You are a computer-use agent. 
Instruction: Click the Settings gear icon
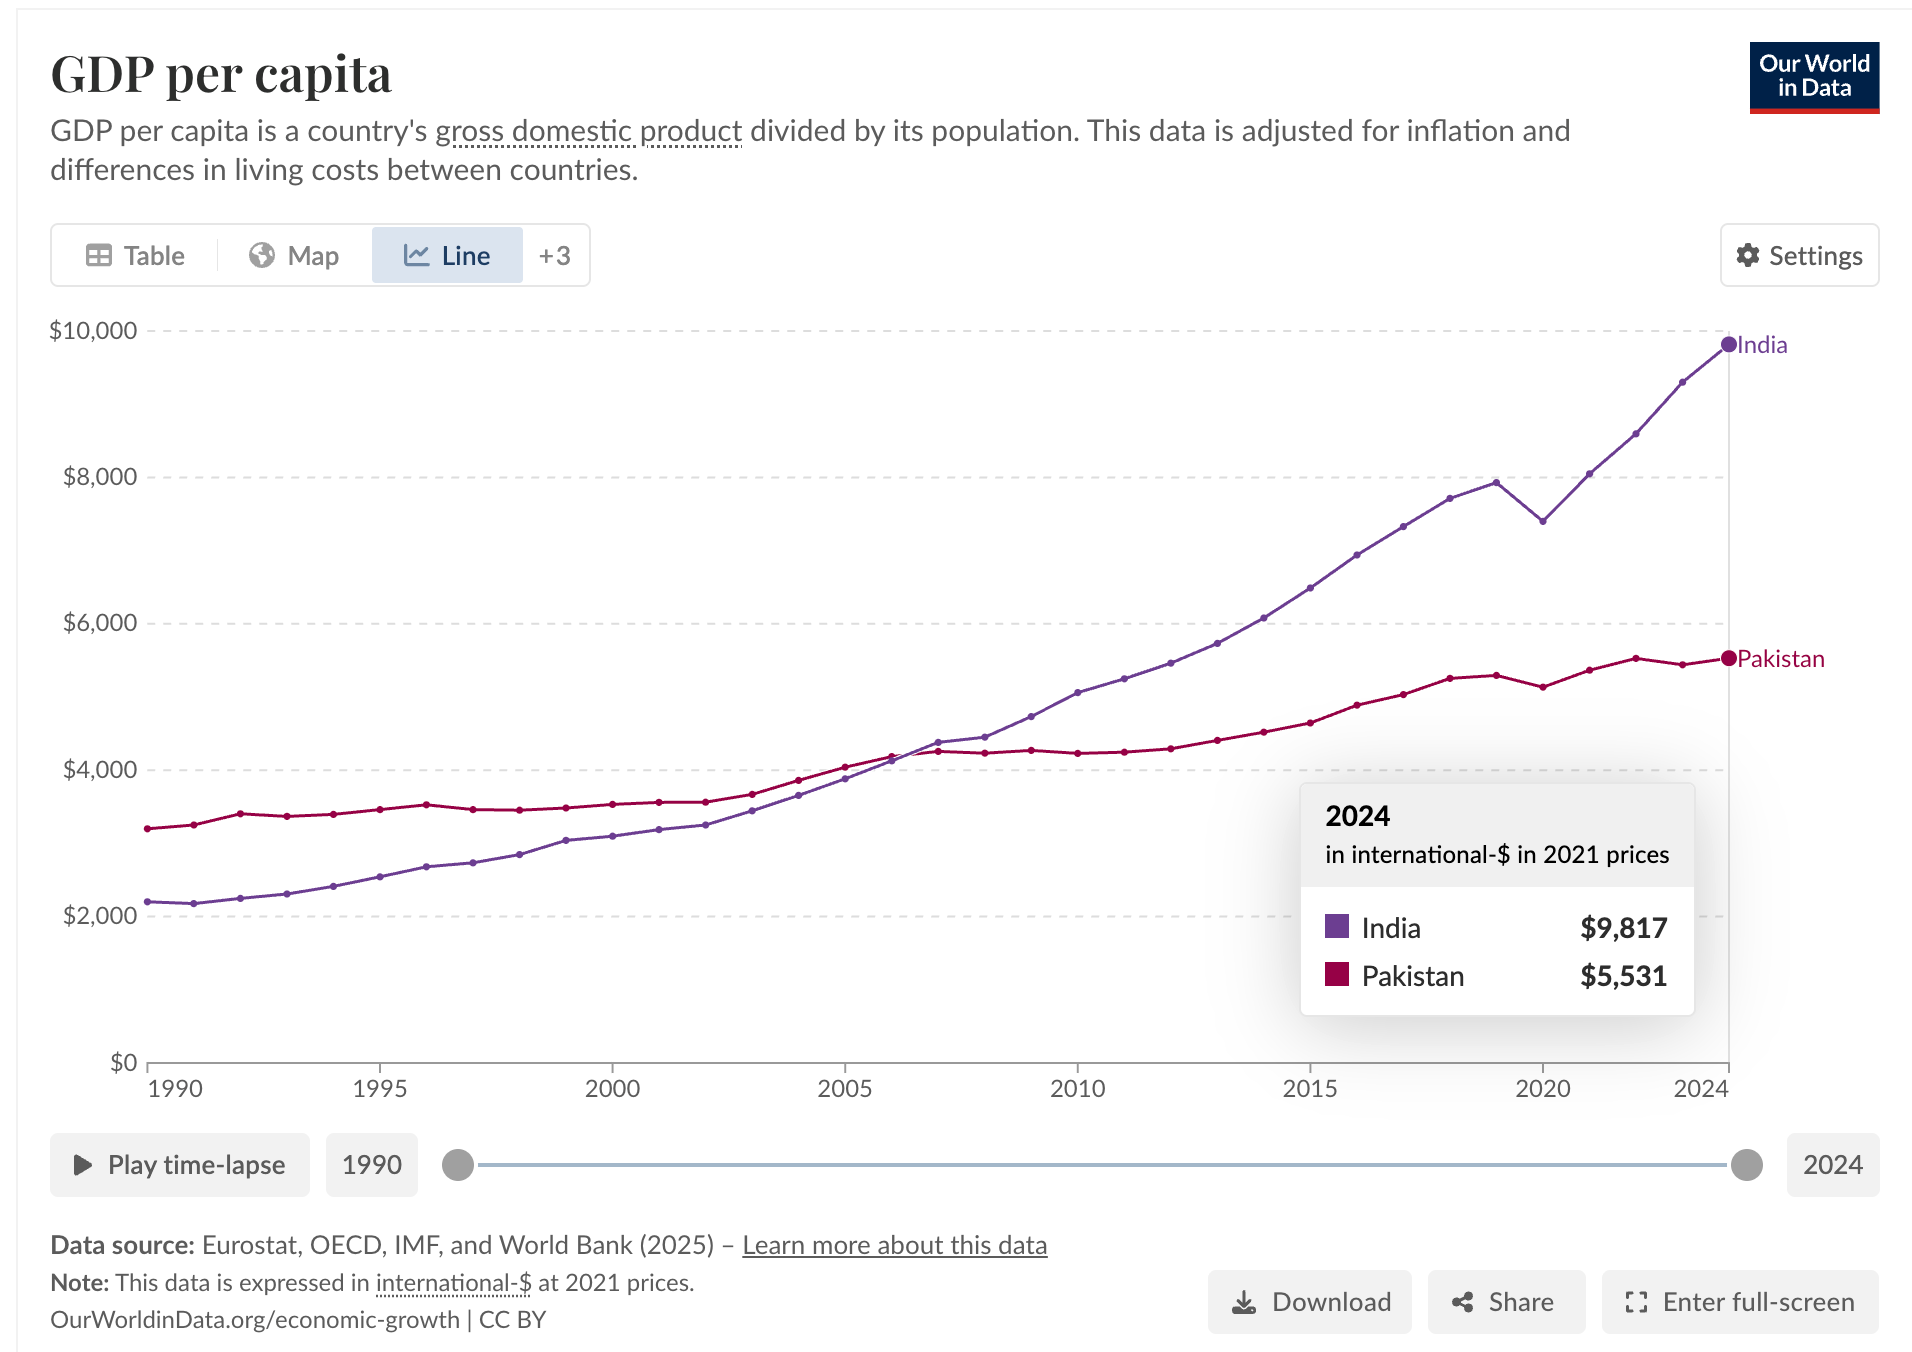[1748, 255]
